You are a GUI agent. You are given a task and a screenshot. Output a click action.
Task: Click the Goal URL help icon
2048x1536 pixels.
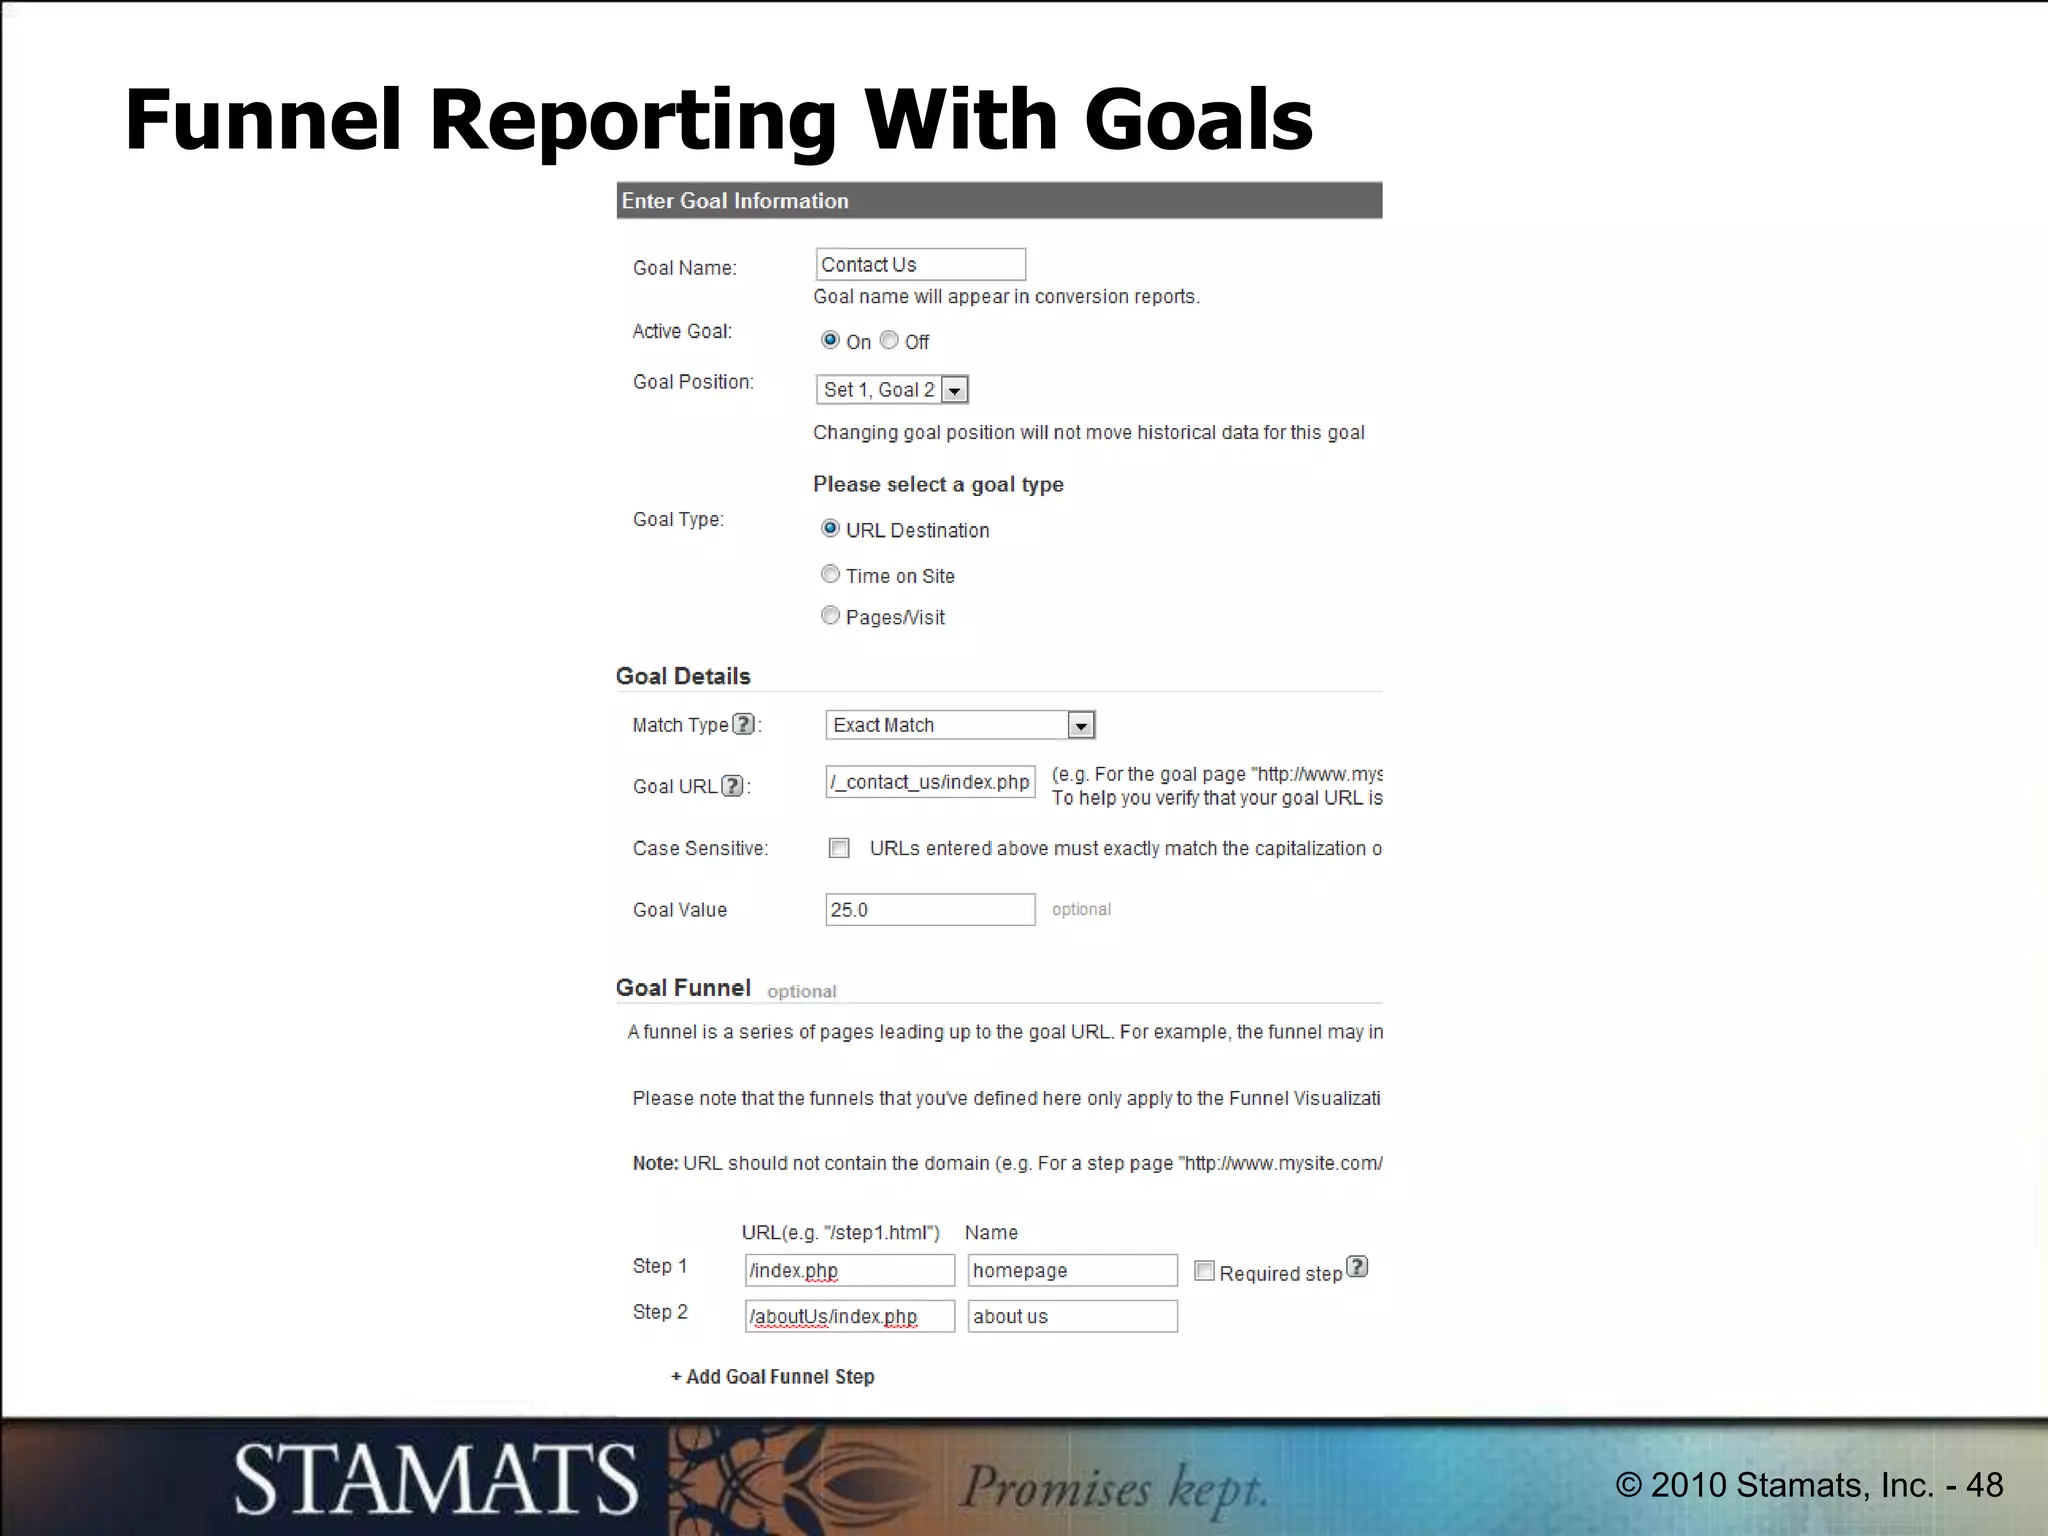point(732,786)
